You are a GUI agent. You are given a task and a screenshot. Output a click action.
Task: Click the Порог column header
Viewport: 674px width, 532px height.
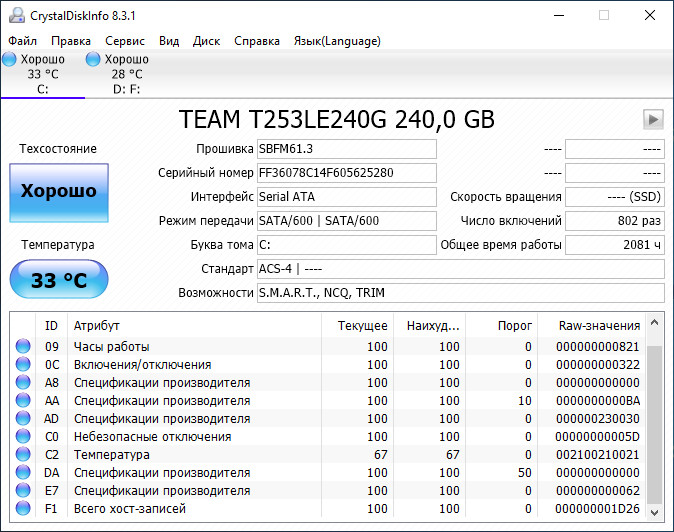click(502, 326)
